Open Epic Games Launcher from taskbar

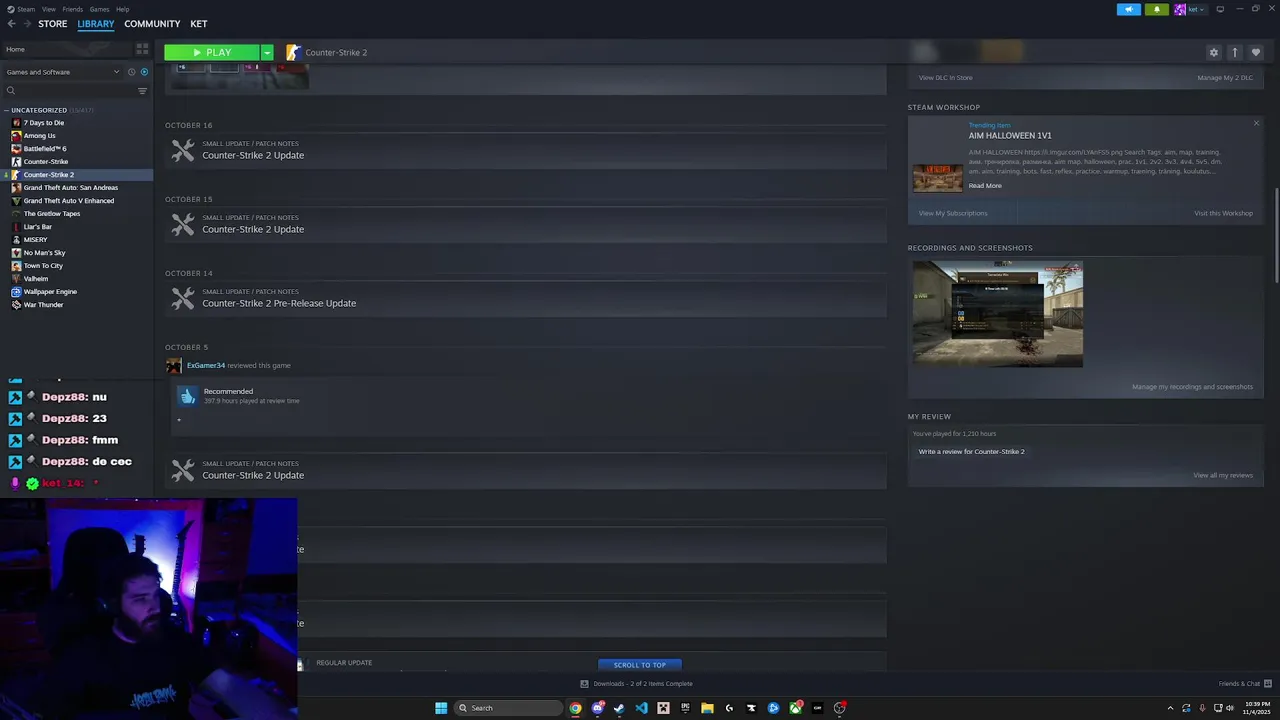(x=685, y=708)
